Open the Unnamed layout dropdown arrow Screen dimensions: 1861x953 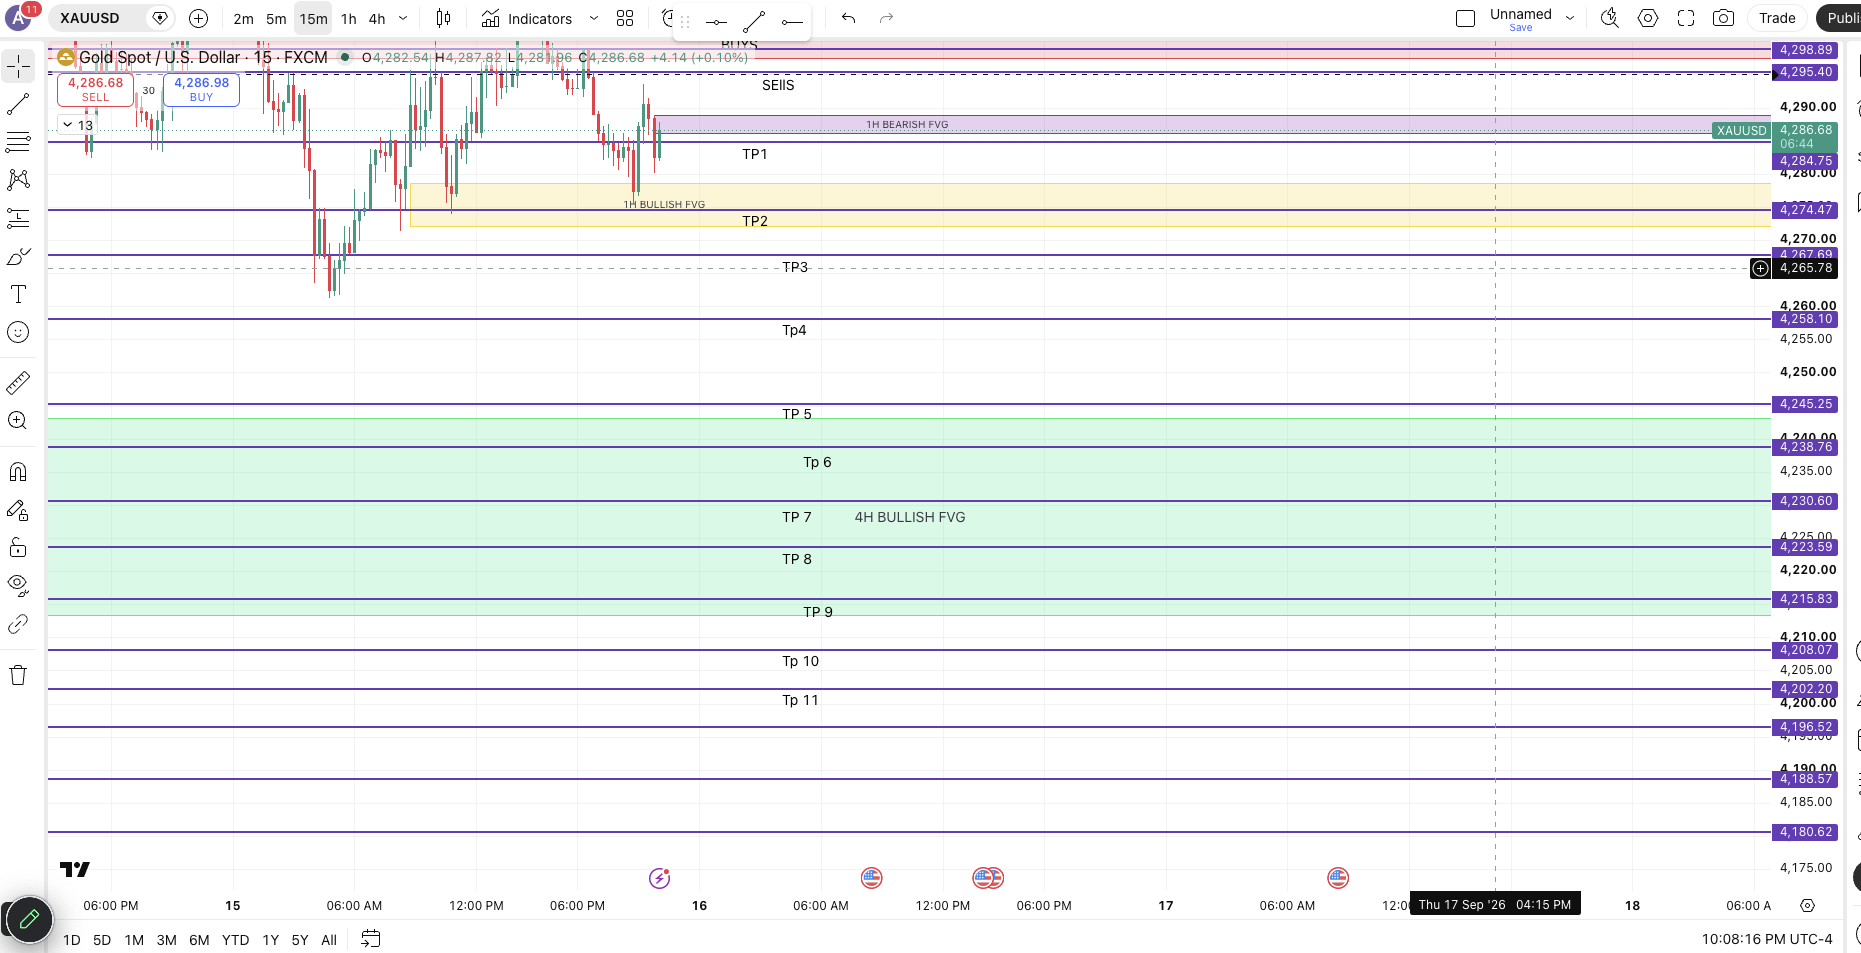pos(1570,18)
